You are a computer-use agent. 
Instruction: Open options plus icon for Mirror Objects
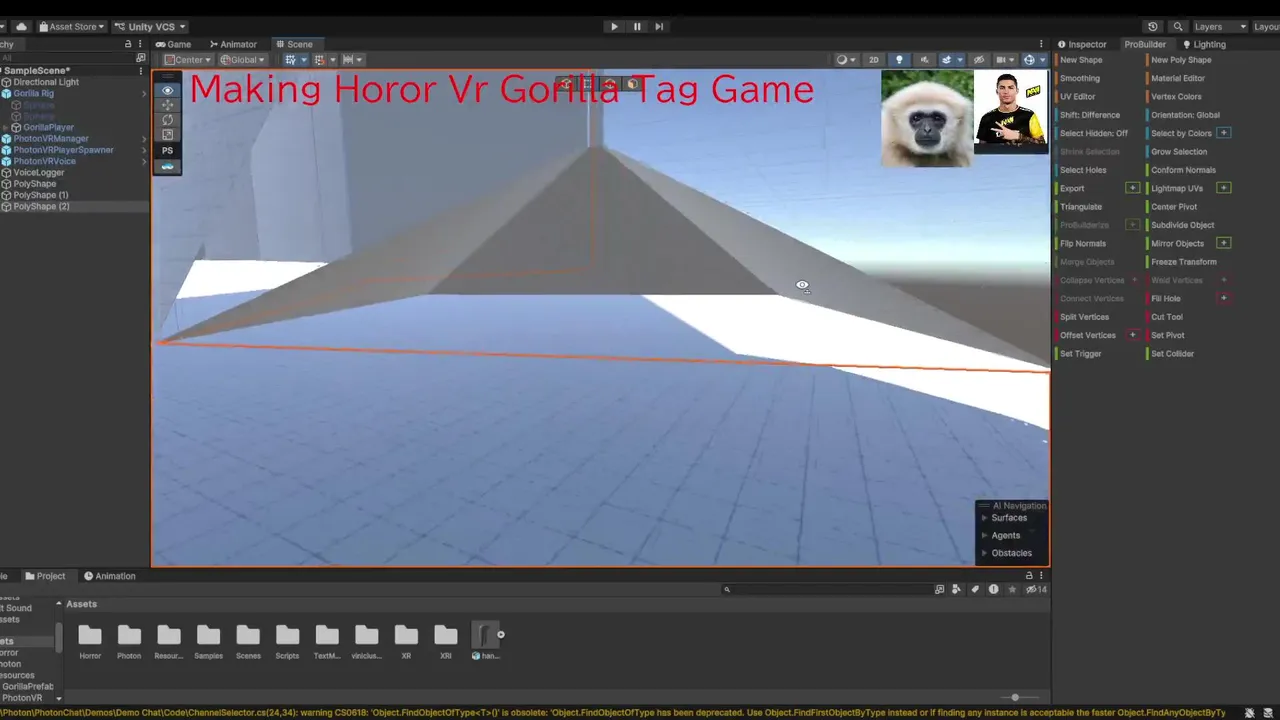point(1224,243)
